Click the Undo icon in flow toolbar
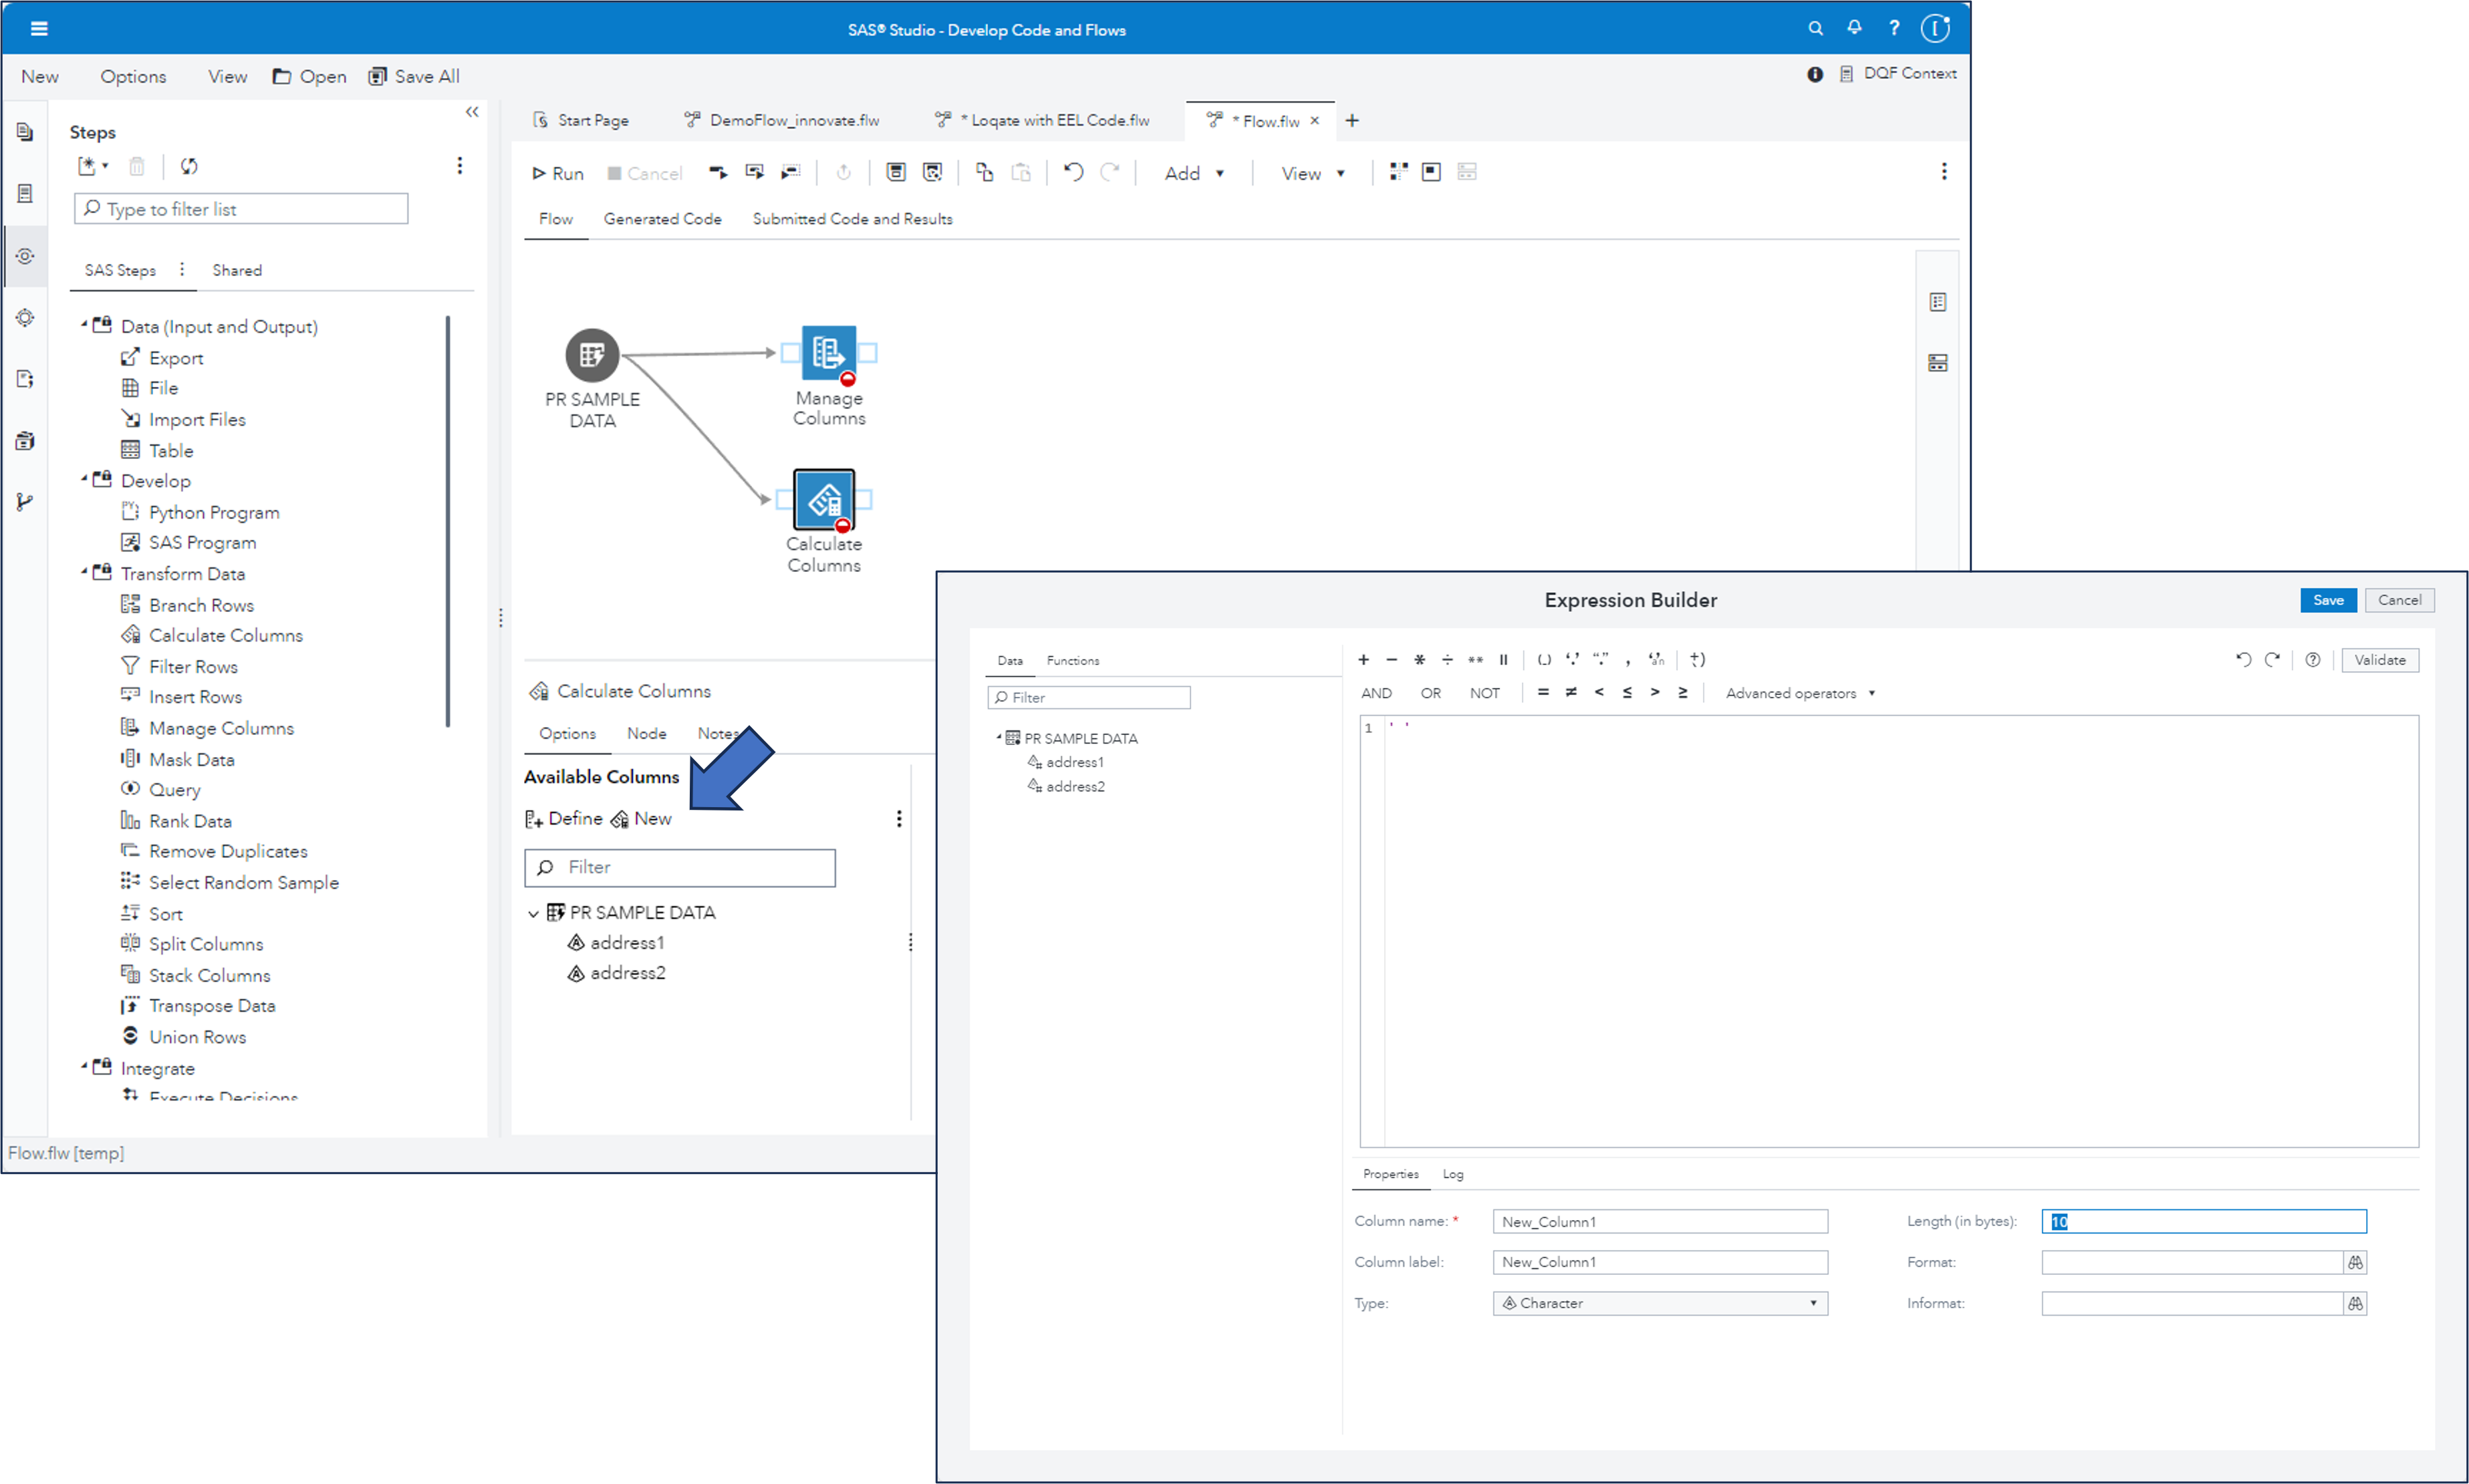 (x=1073, y=172)
